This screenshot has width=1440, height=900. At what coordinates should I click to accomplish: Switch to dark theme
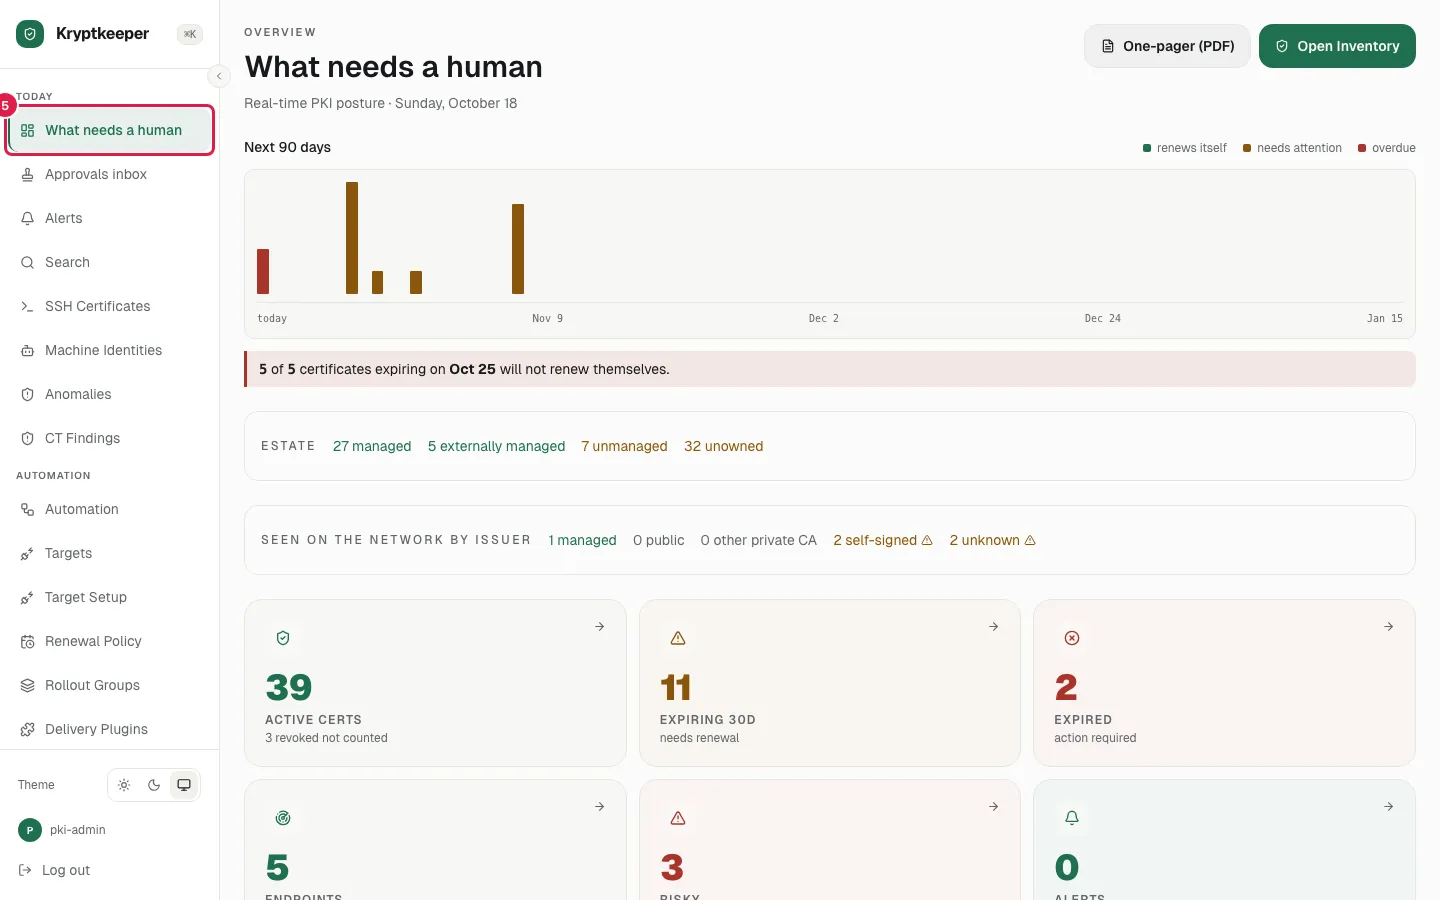(154, 785)
